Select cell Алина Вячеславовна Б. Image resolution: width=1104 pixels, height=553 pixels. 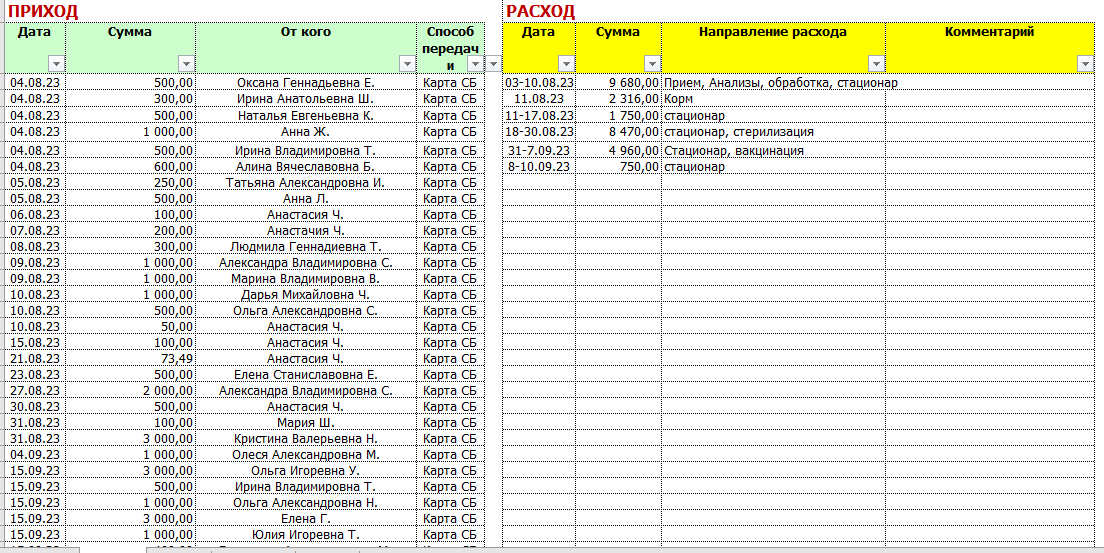(306, 166)
